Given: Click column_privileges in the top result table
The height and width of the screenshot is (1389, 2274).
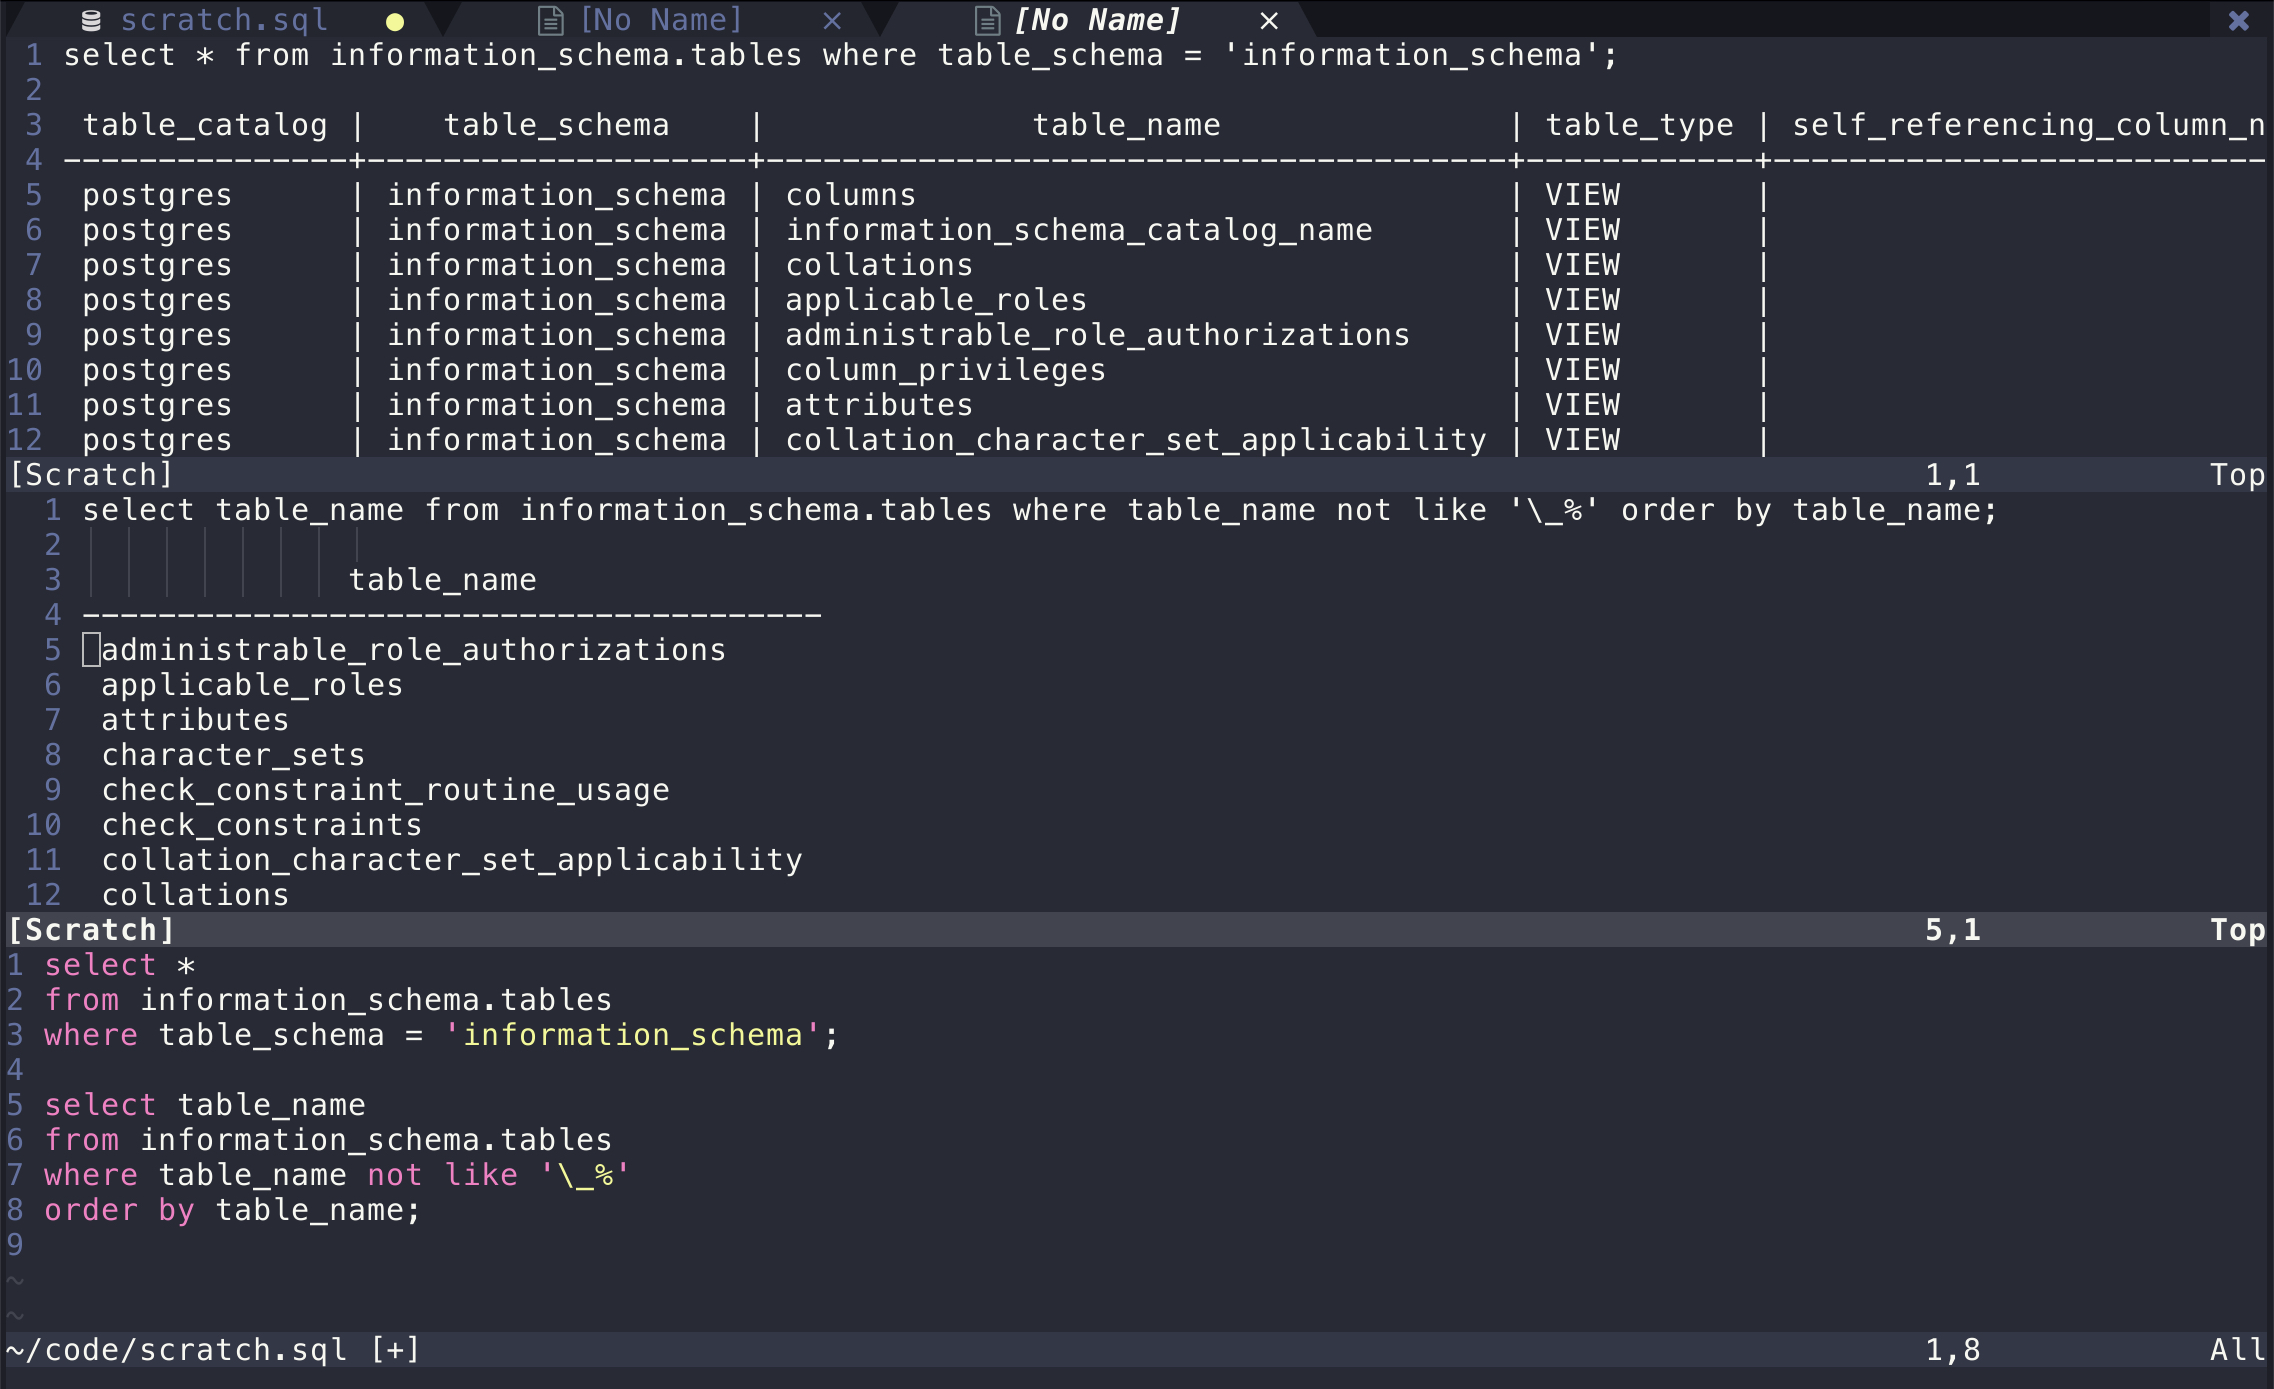Looking at the screenshot, I should (945, 370).
